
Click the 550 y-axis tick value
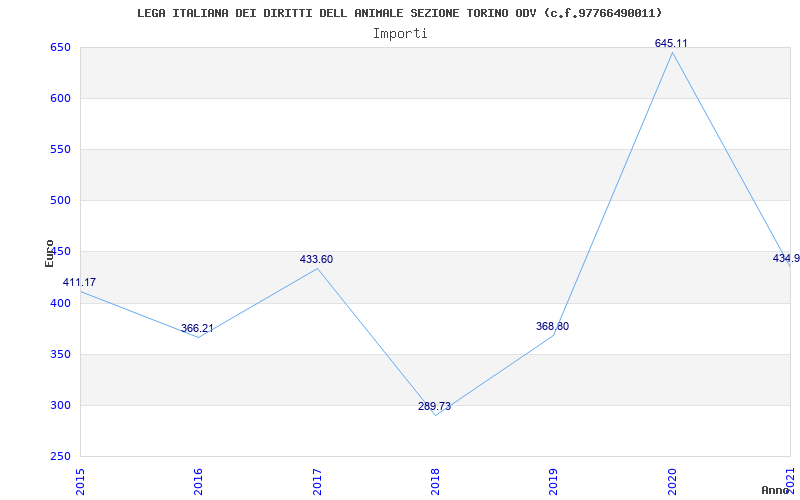click(60, 149)
